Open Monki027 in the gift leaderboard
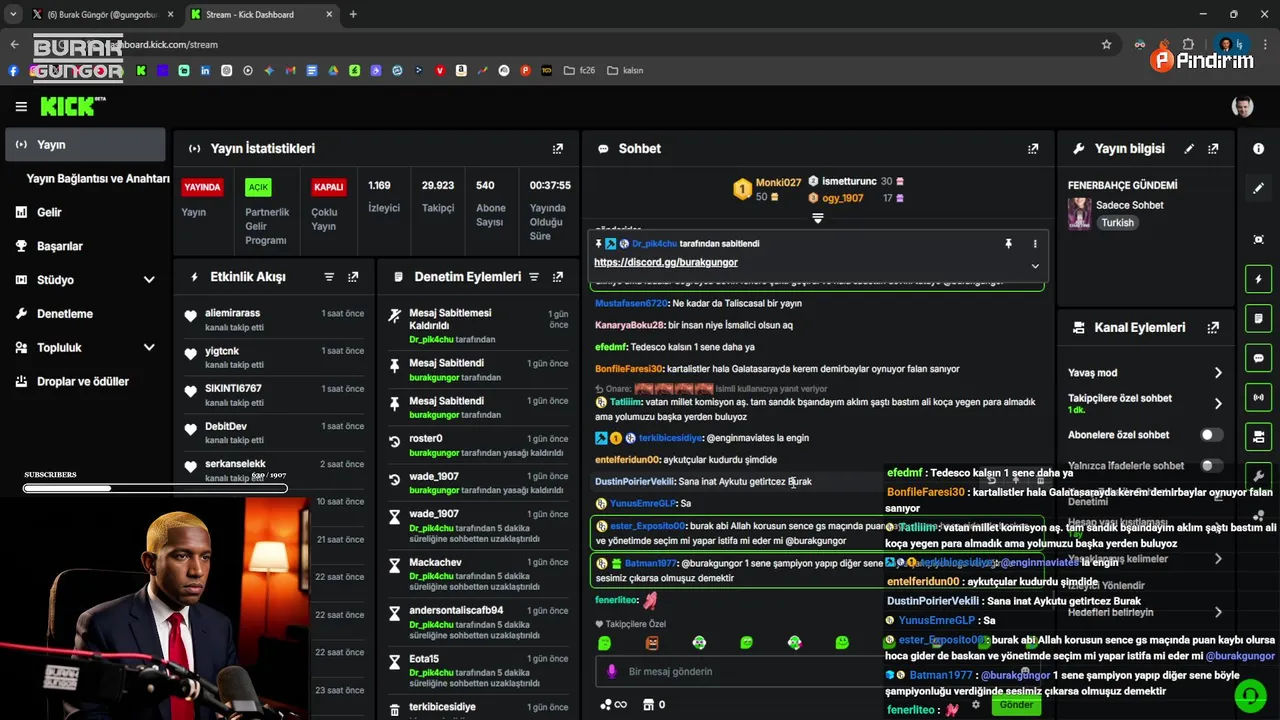 coord(778,183)
